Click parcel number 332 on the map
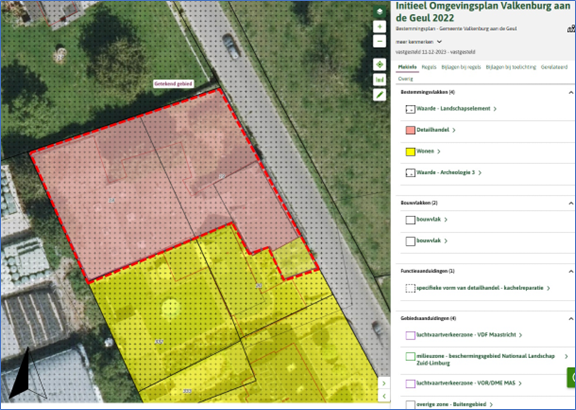 click(159, 342)
